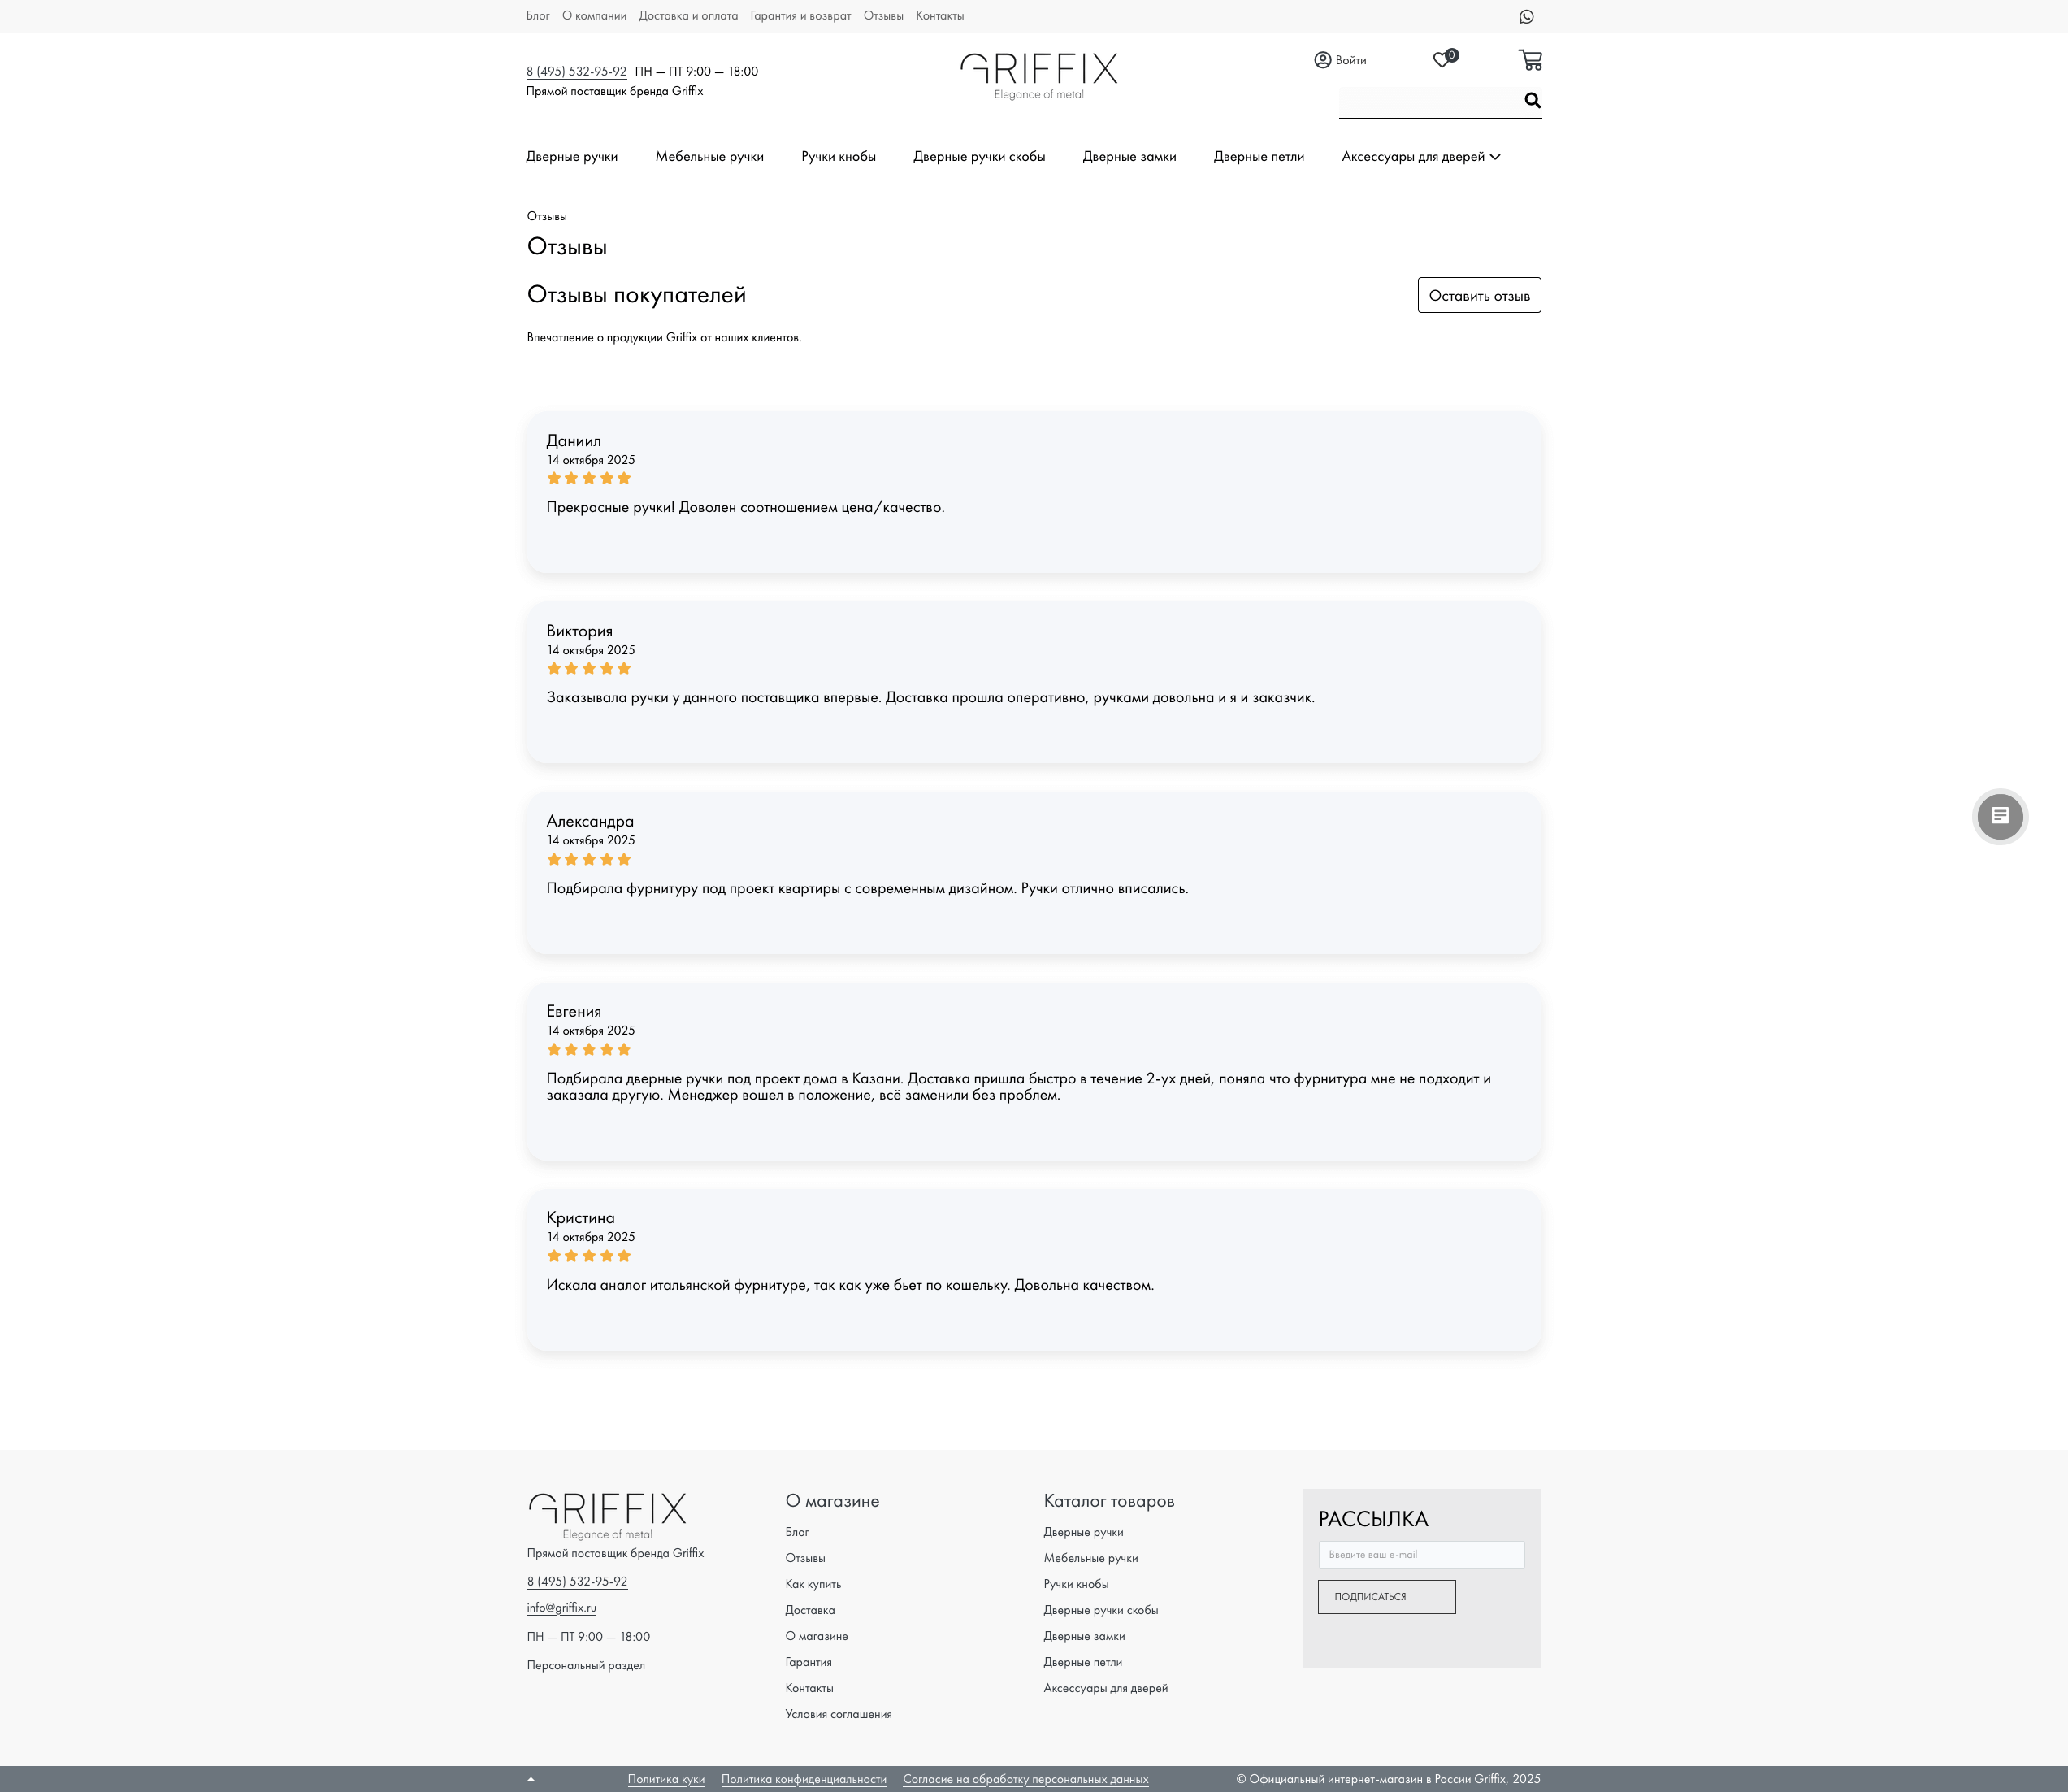Click the Оставить отзыв button

pos(1479,295)
